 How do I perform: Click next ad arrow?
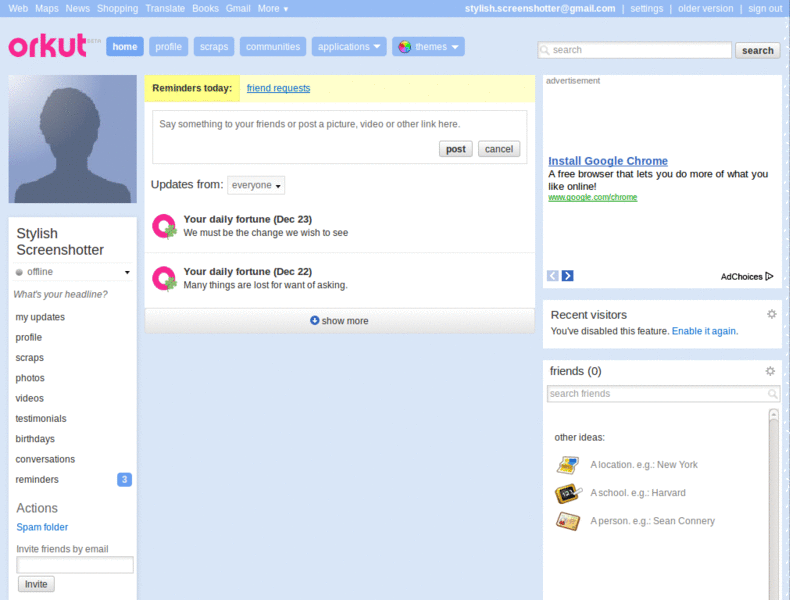(x=567, y=276)
